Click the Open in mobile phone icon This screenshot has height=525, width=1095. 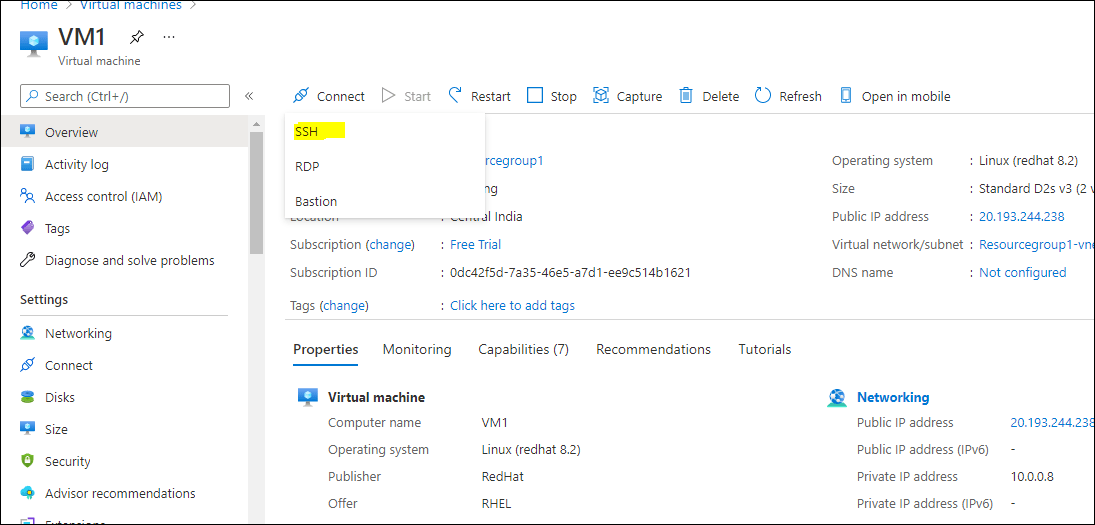tap(846, 96)
